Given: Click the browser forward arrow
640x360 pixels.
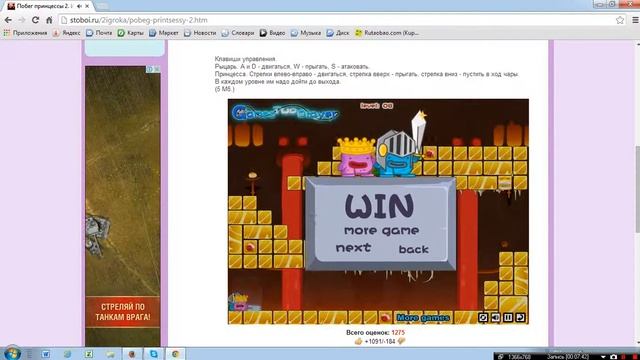Looking at the screenshot, I should 22,20.
